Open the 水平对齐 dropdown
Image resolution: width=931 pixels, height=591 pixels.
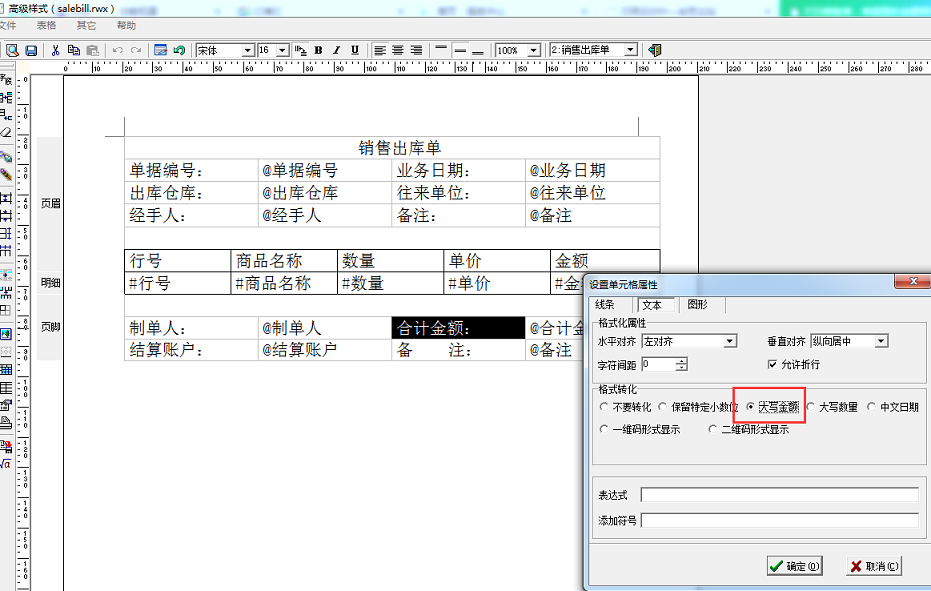point(730,342)
